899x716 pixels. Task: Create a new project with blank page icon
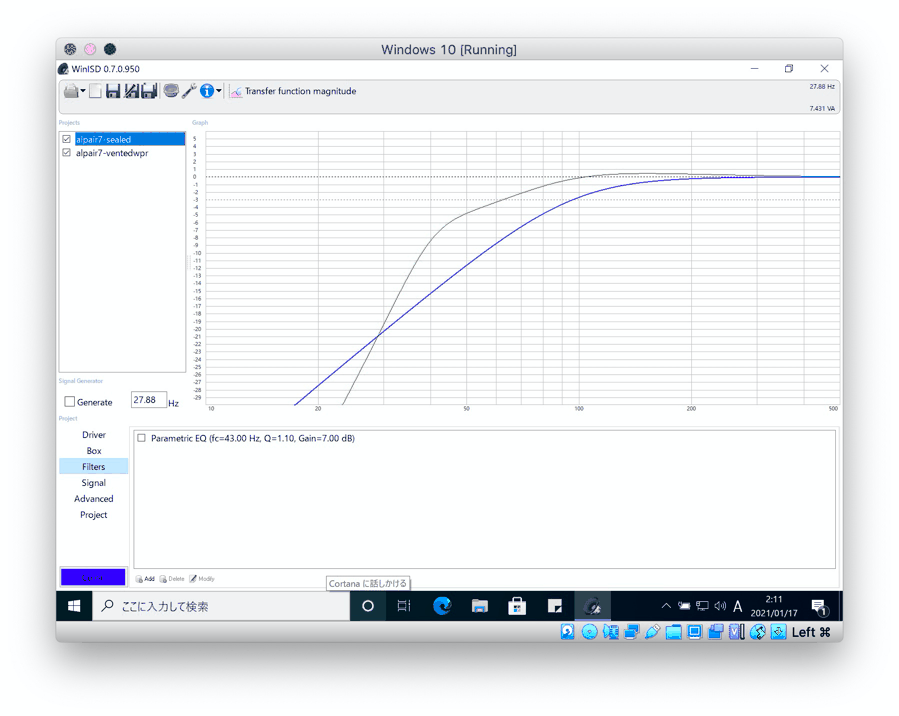click(95, 91)
